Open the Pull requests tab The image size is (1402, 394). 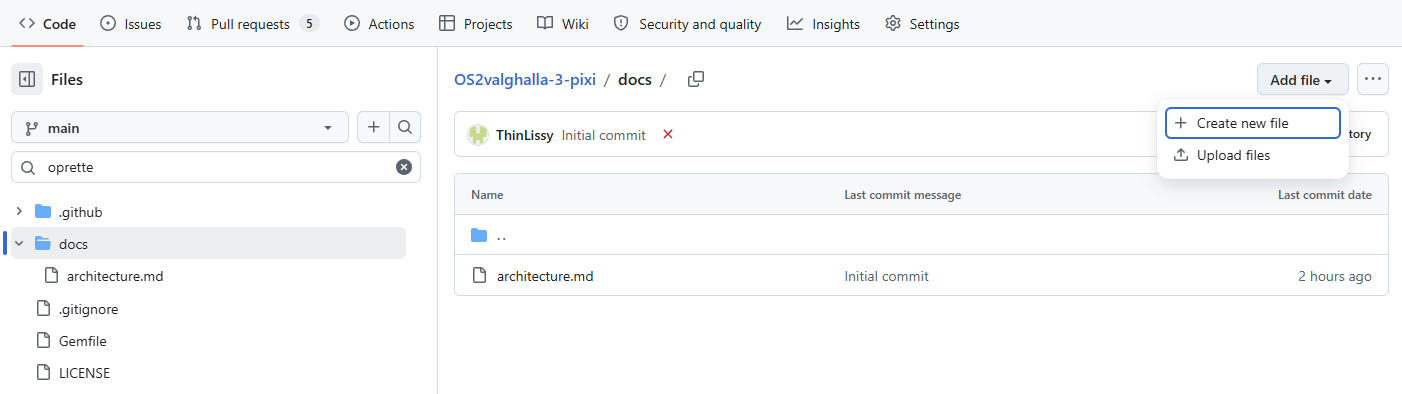pos(253,24)
